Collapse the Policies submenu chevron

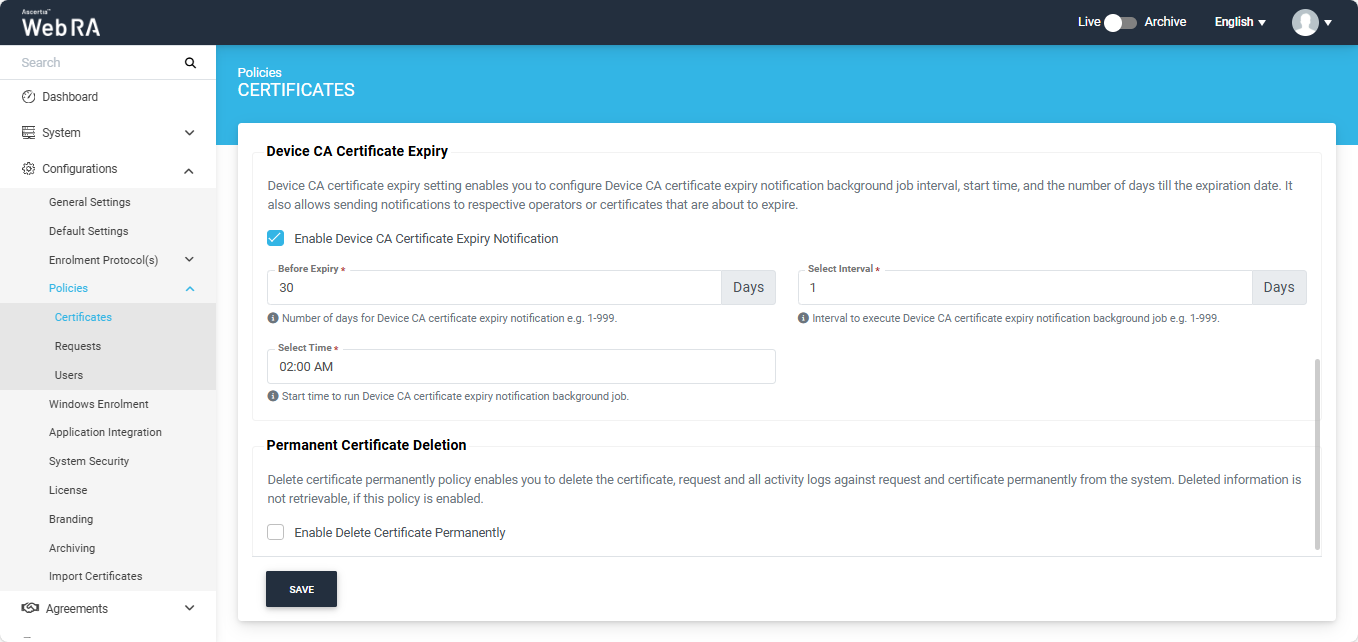(x=189, y=289)
